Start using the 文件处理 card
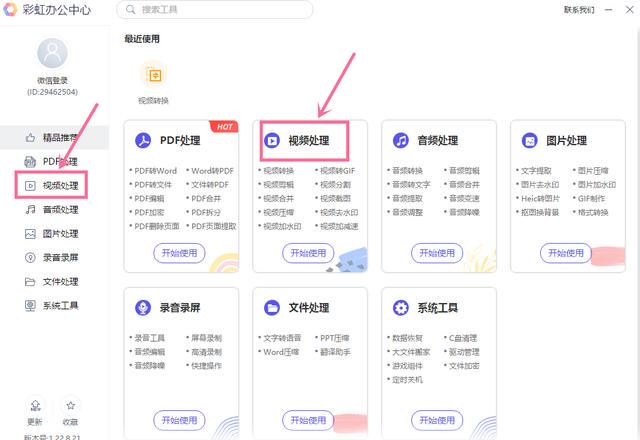 [x=308, y=420]
